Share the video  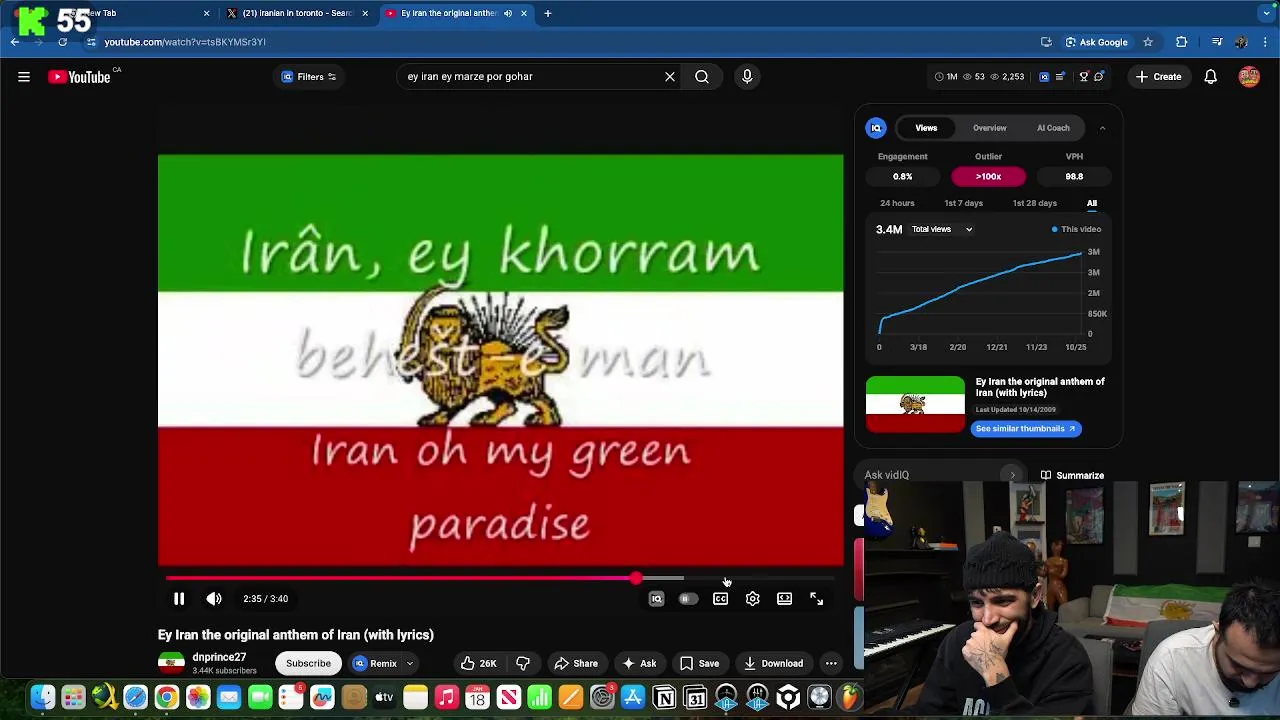[576, 663]
